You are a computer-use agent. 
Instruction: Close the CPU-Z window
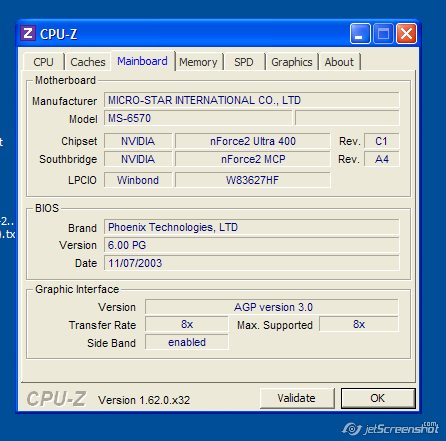(x=406, y=33)
